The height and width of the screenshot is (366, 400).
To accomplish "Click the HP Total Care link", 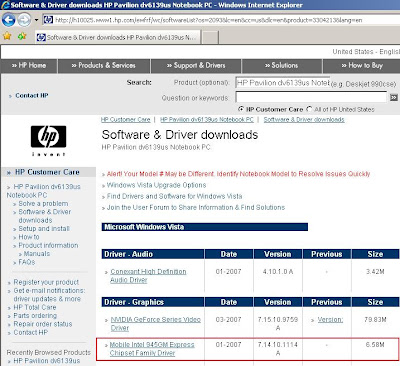I will click(x=35, y=307).
